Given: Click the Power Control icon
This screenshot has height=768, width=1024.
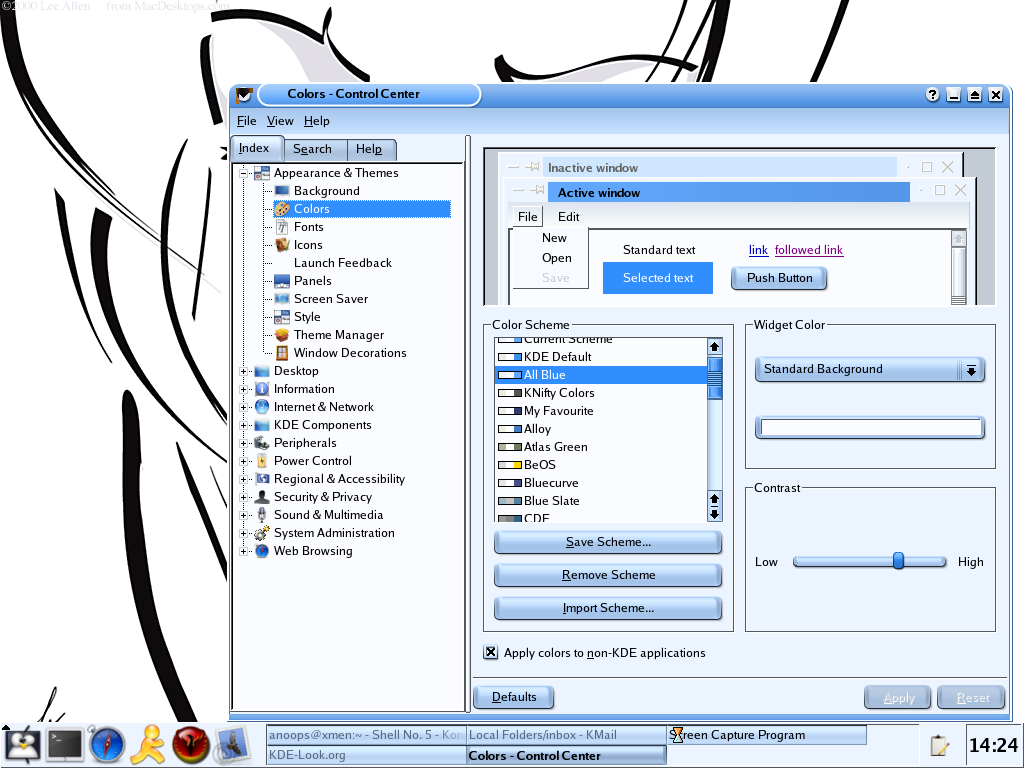Looking at the screenshot, I should coord(262,461).
